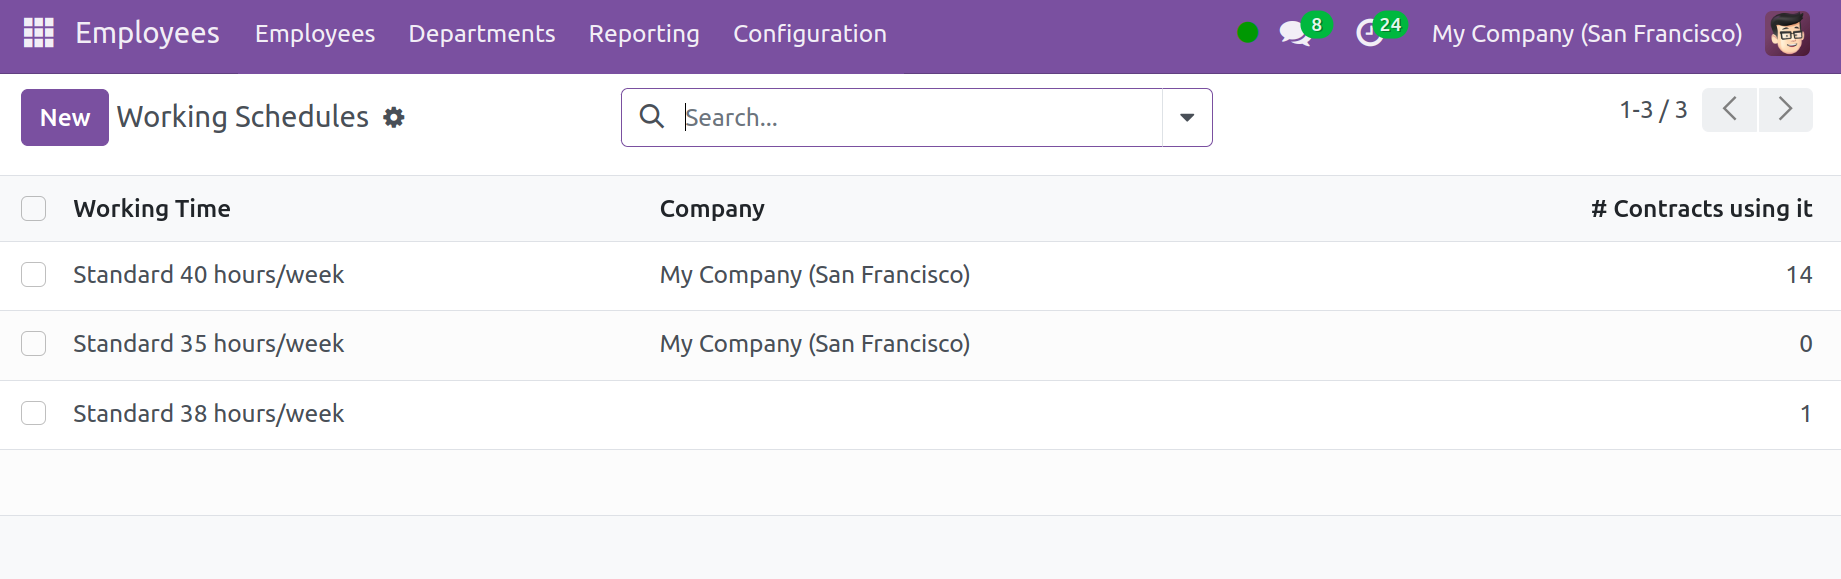Open the company switcher My Company (San Francisco)
This screenshot has width=1841, height=579.
point(1587,33)
